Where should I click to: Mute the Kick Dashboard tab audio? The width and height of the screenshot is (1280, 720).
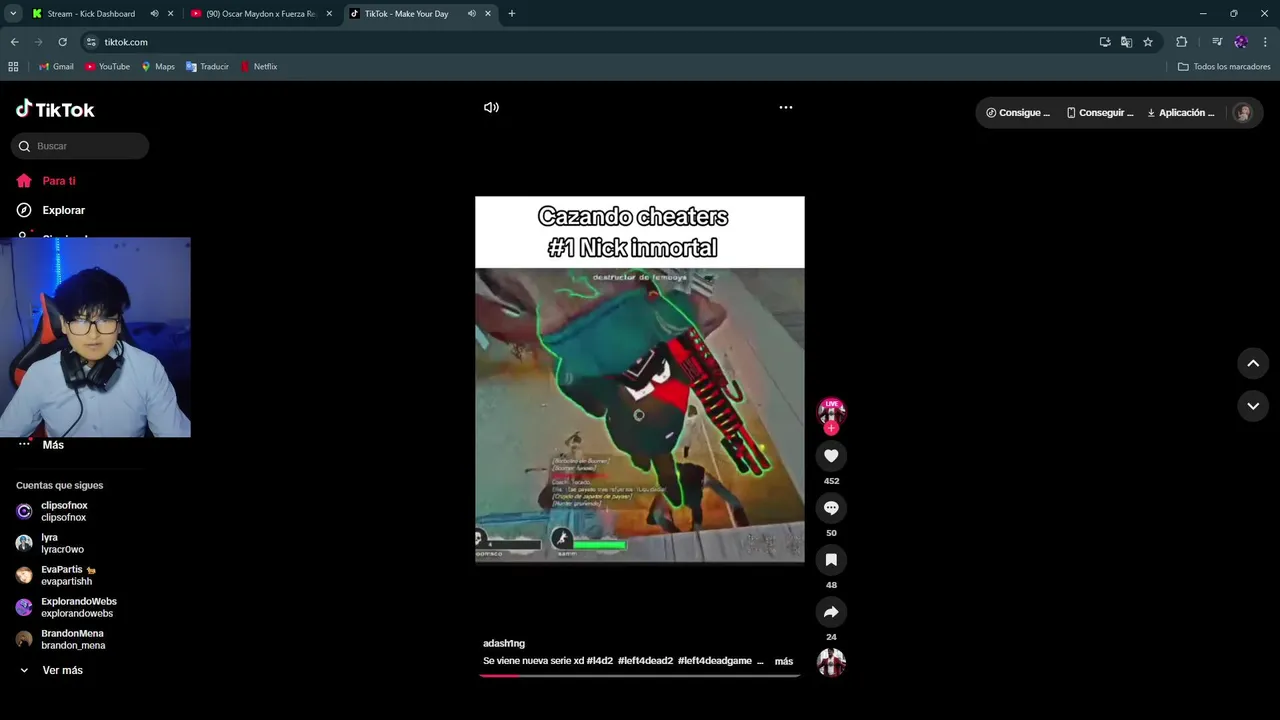pyautogui.click(x=154, y=14)
